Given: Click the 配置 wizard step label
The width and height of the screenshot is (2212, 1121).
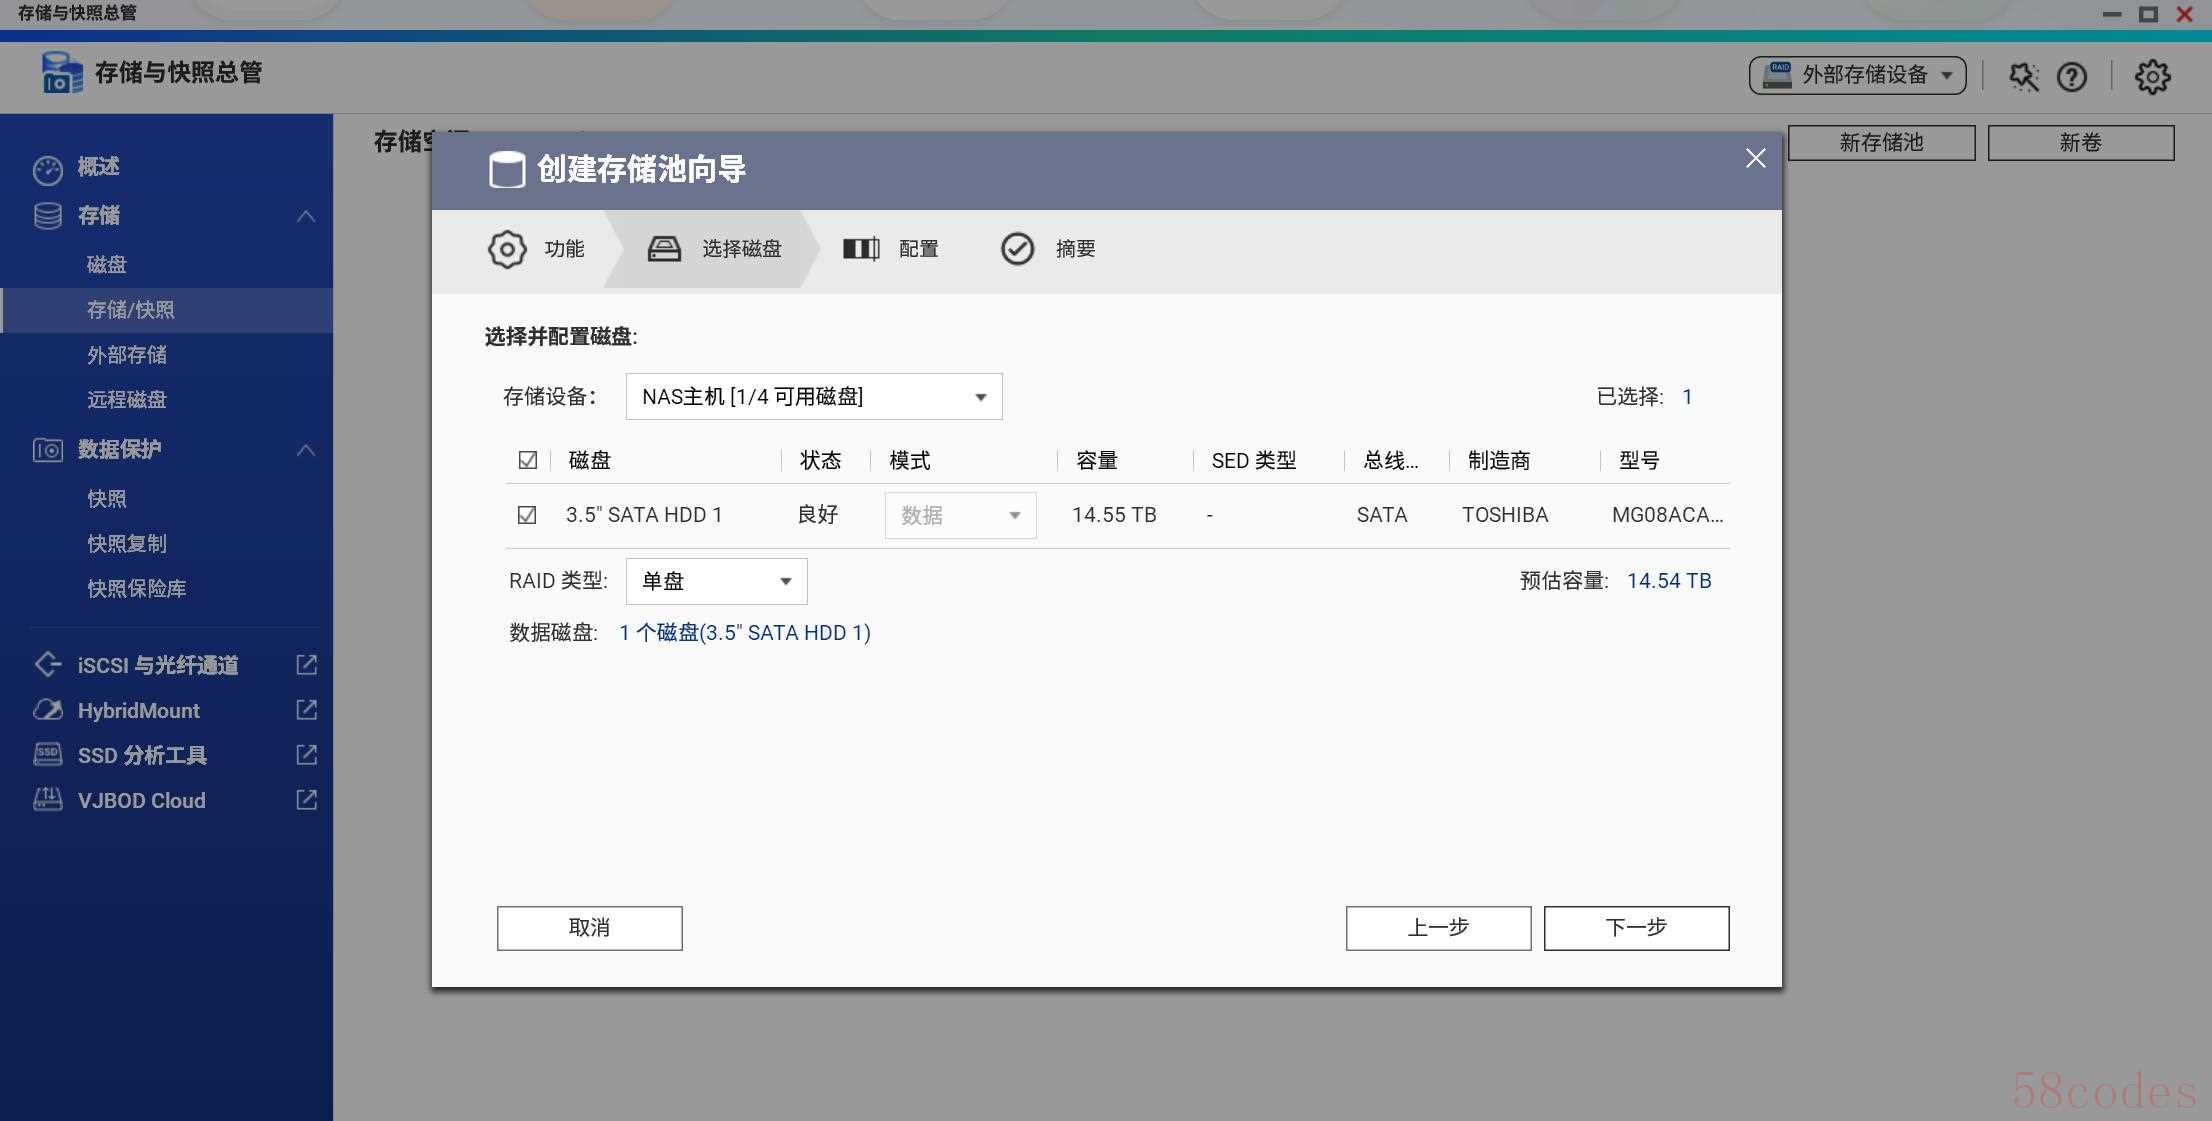Looking at the screenshot, I should click(918, 249).
